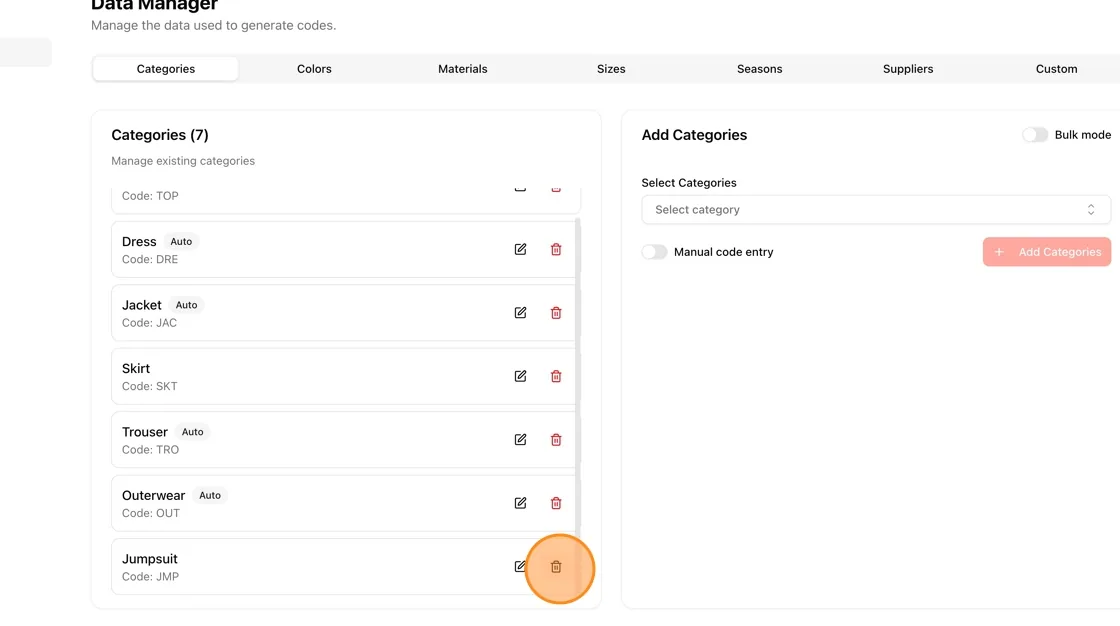Click the Code: JMP text
Screen dimensions: 1120x626
point(150,577)
